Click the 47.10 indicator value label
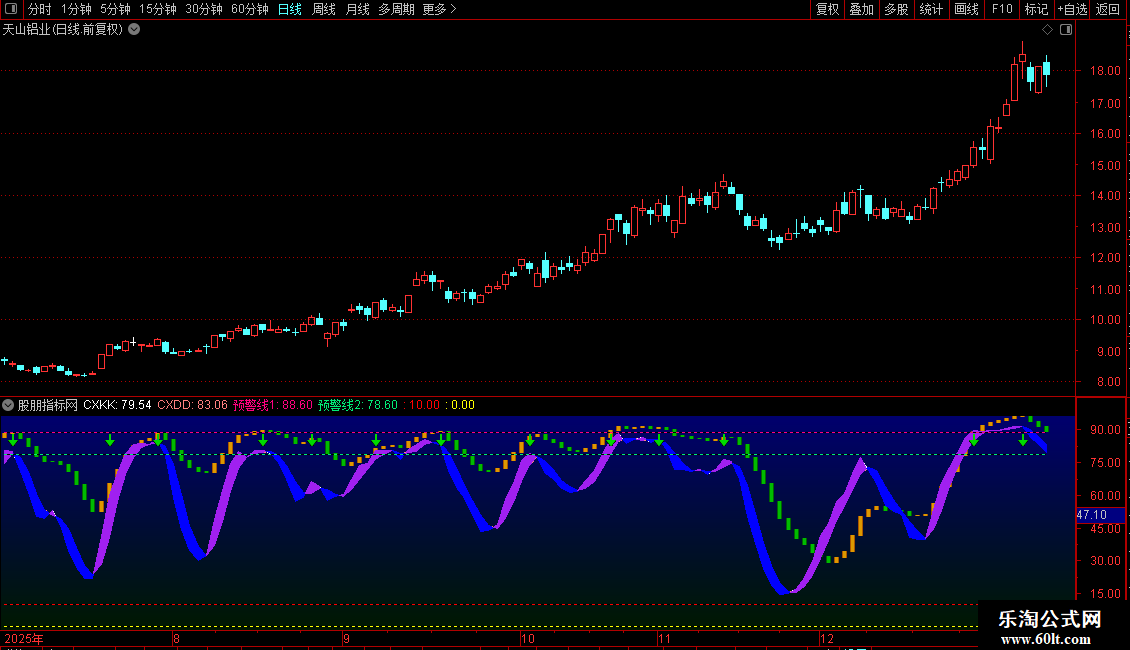The image size is (1130, 650). click(x=1091, y=515)
